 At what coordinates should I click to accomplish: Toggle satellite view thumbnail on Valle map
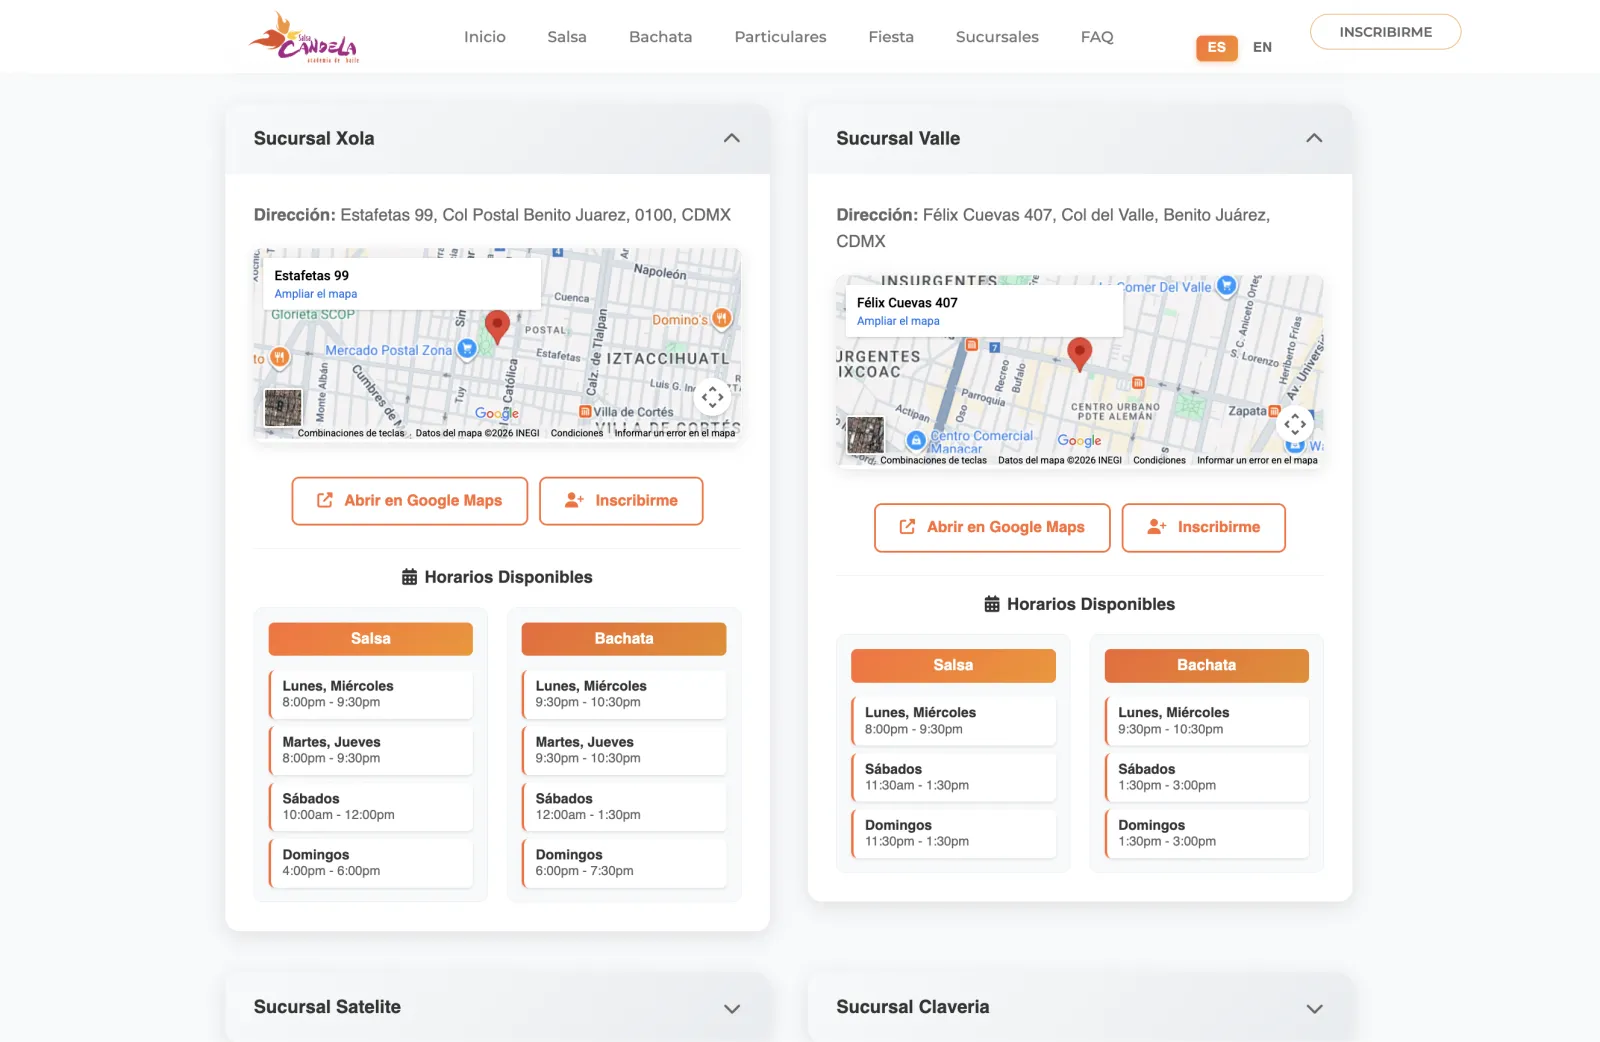[x=865, y=435]
